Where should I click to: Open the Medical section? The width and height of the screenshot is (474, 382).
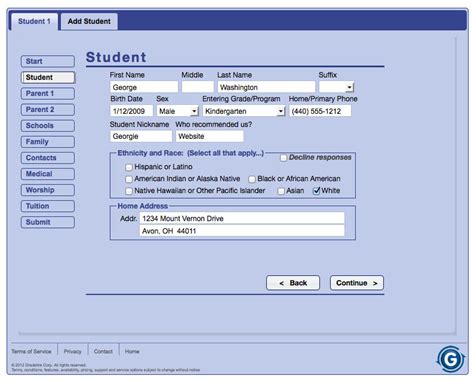tap(48, 174)
